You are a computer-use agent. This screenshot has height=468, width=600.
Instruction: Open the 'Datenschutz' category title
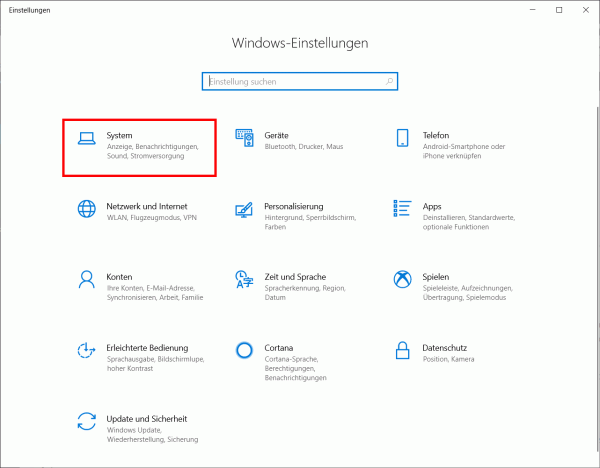click(444, 348)
